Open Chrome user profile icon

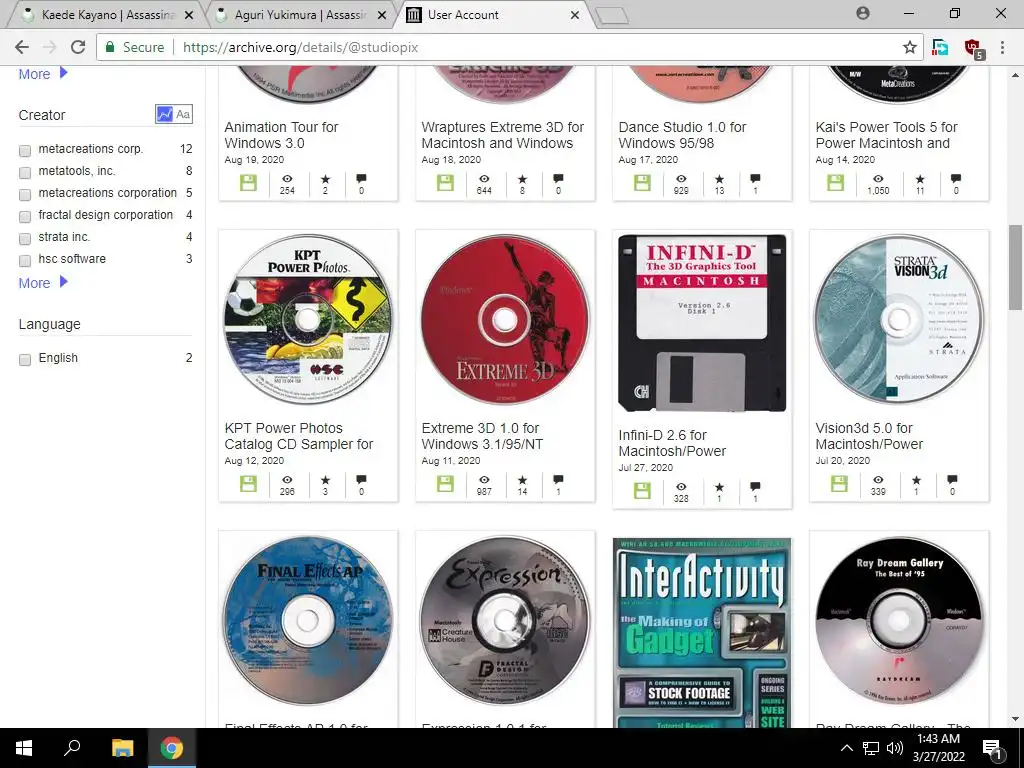(863, 13)
